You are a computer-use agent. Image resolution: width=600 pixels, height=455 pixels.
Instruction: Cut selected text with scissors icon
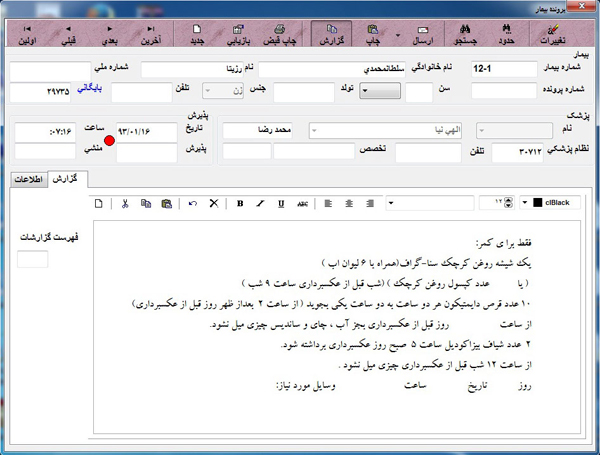coord(125,203)
